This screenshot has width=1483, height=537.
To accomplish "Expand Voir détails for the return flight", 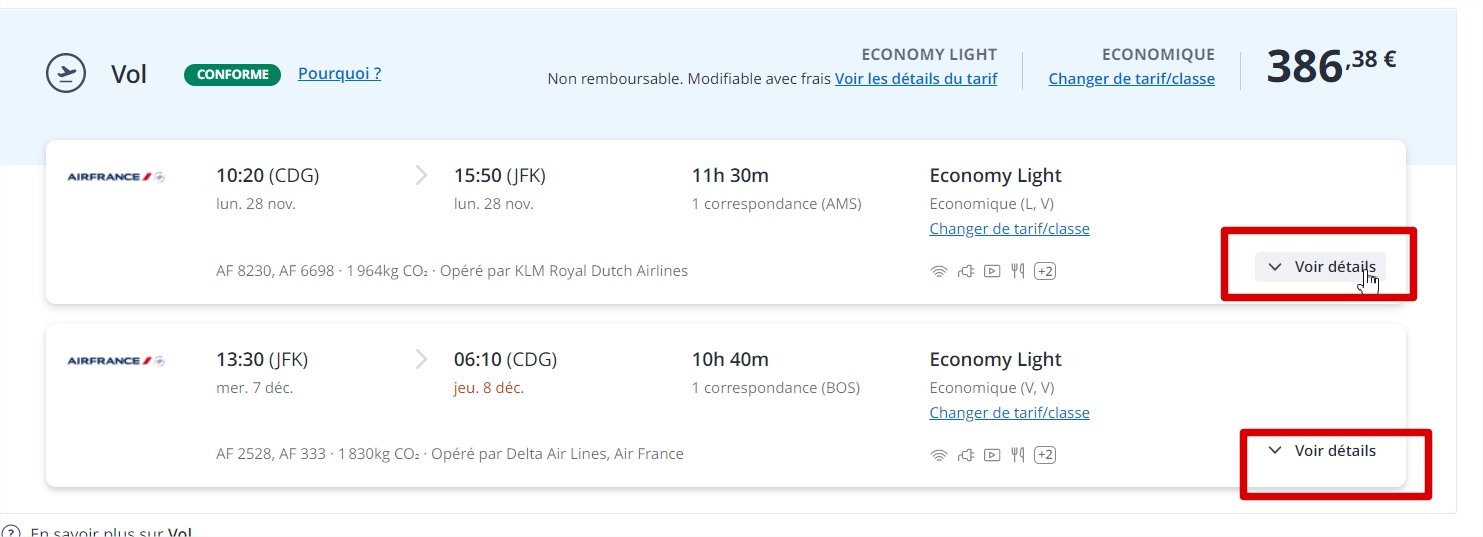I will pos(1320,451).
